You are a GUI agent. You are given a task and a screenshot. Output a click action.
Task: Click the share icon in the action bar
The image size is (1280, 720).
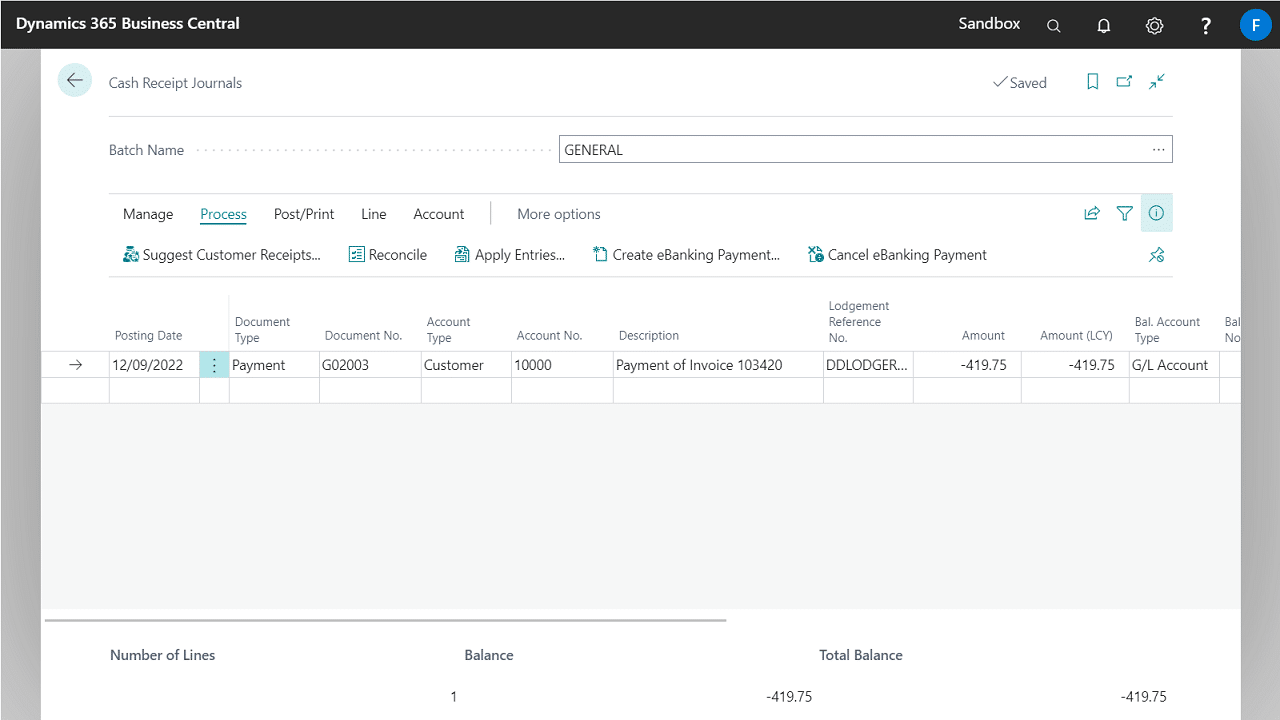(x=1092, y=213)
